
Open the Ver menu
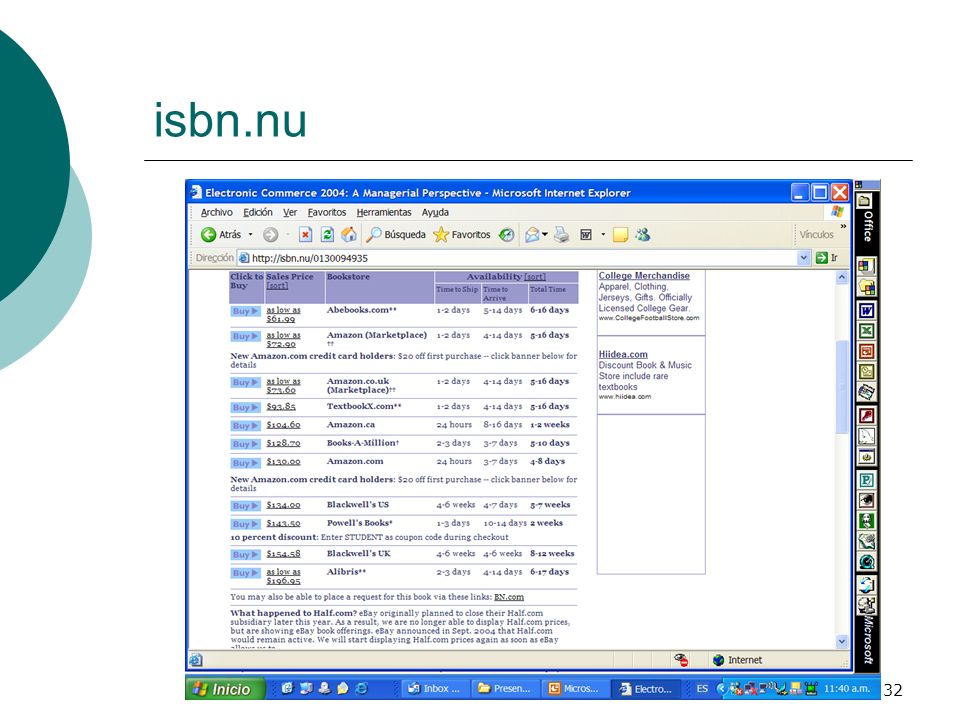click(290, 212)
